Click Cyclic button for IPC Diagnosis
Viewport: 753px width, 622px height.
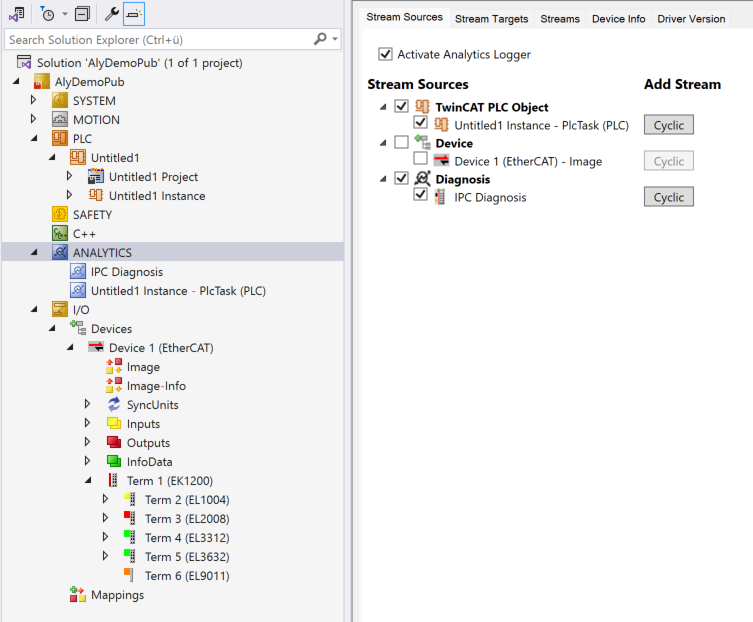click(668, 197)
